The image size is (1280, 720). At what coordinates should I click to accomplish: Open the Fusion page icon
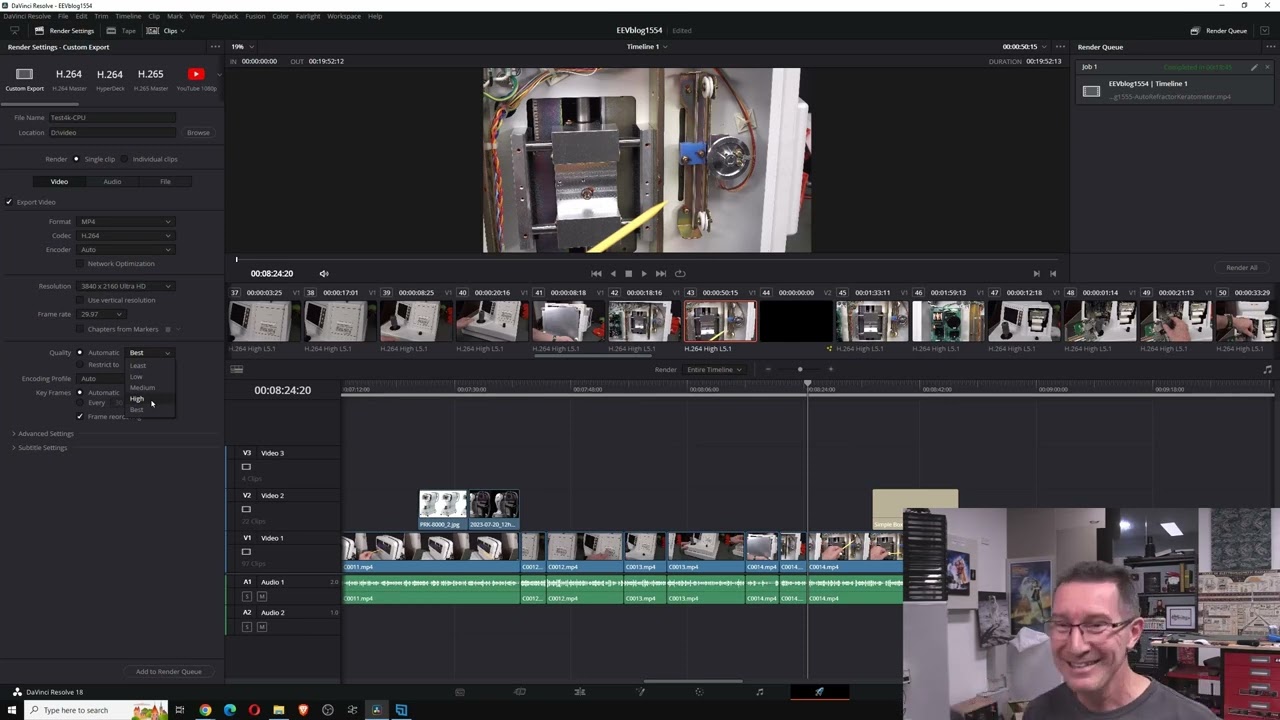pyautogui.click(x=640, y=692)
